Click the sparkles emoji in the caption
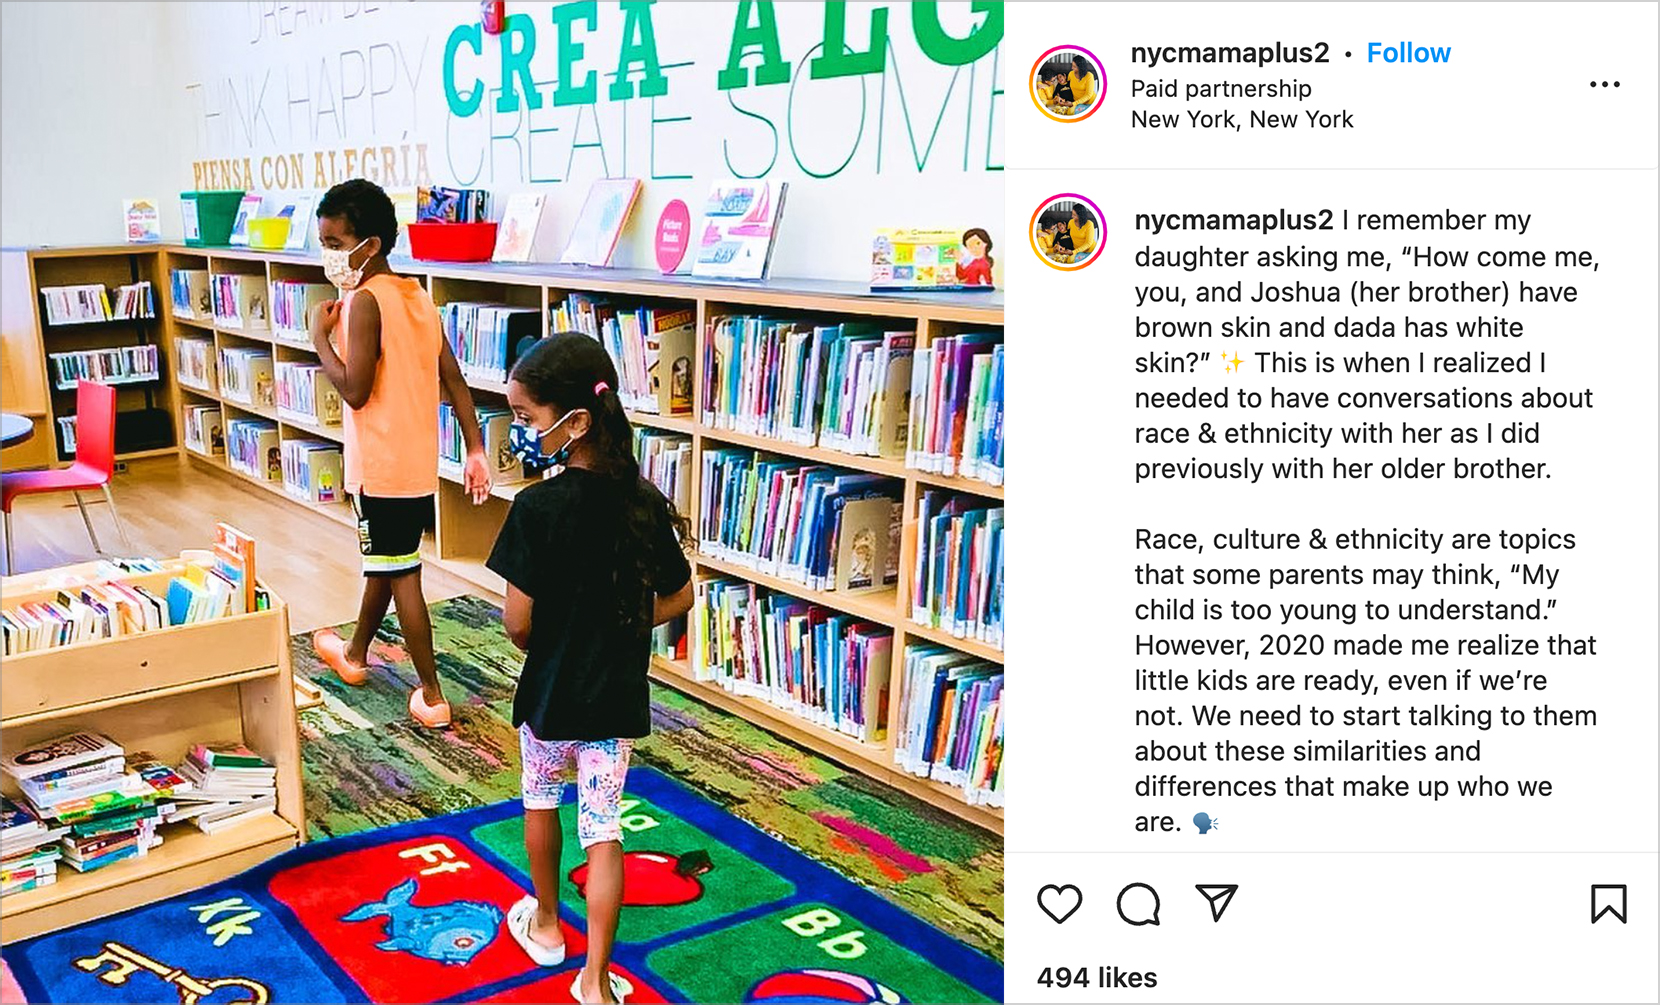Viewport: 1660px width, 1005px height. pyautogui.click(x=1232, y=363)
